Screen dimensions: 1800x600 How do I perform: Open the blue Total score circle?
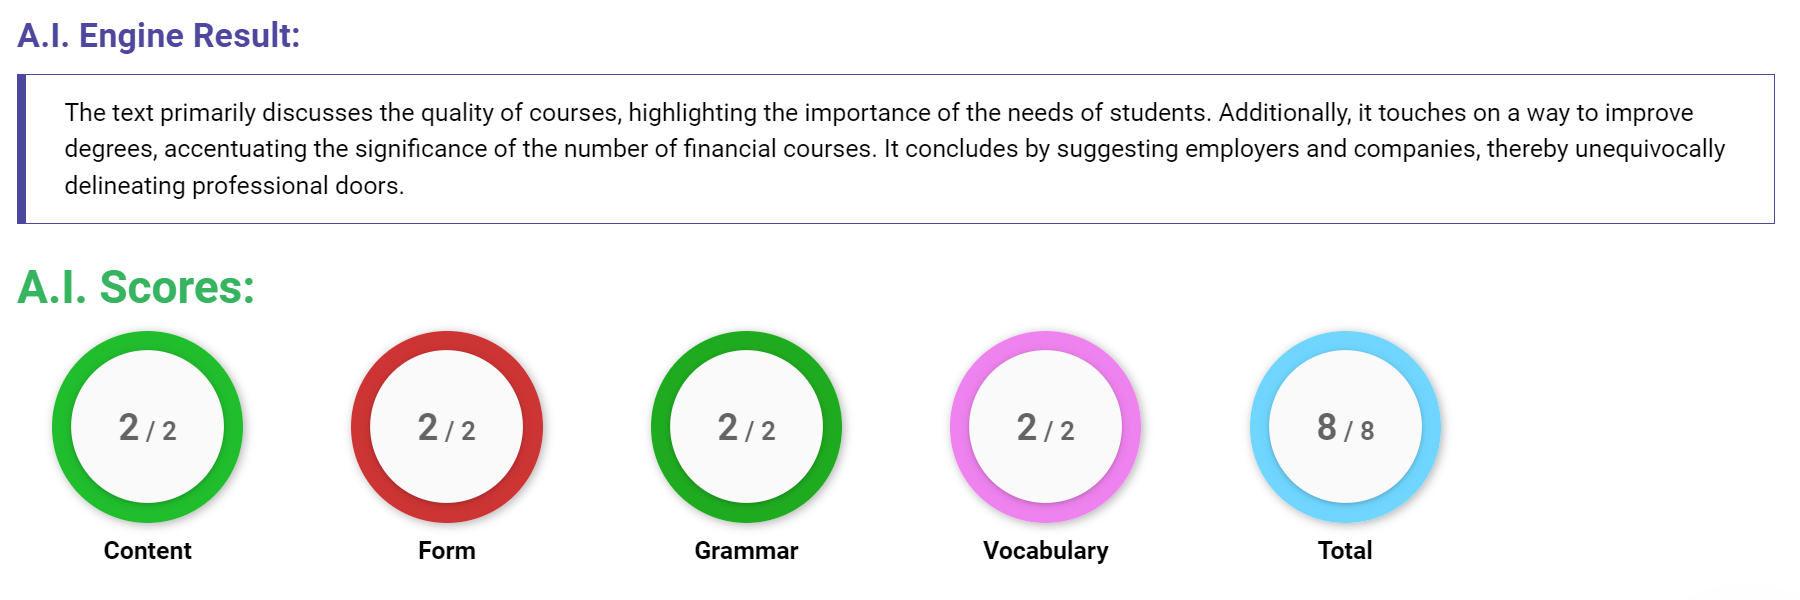click(1345, 427)
